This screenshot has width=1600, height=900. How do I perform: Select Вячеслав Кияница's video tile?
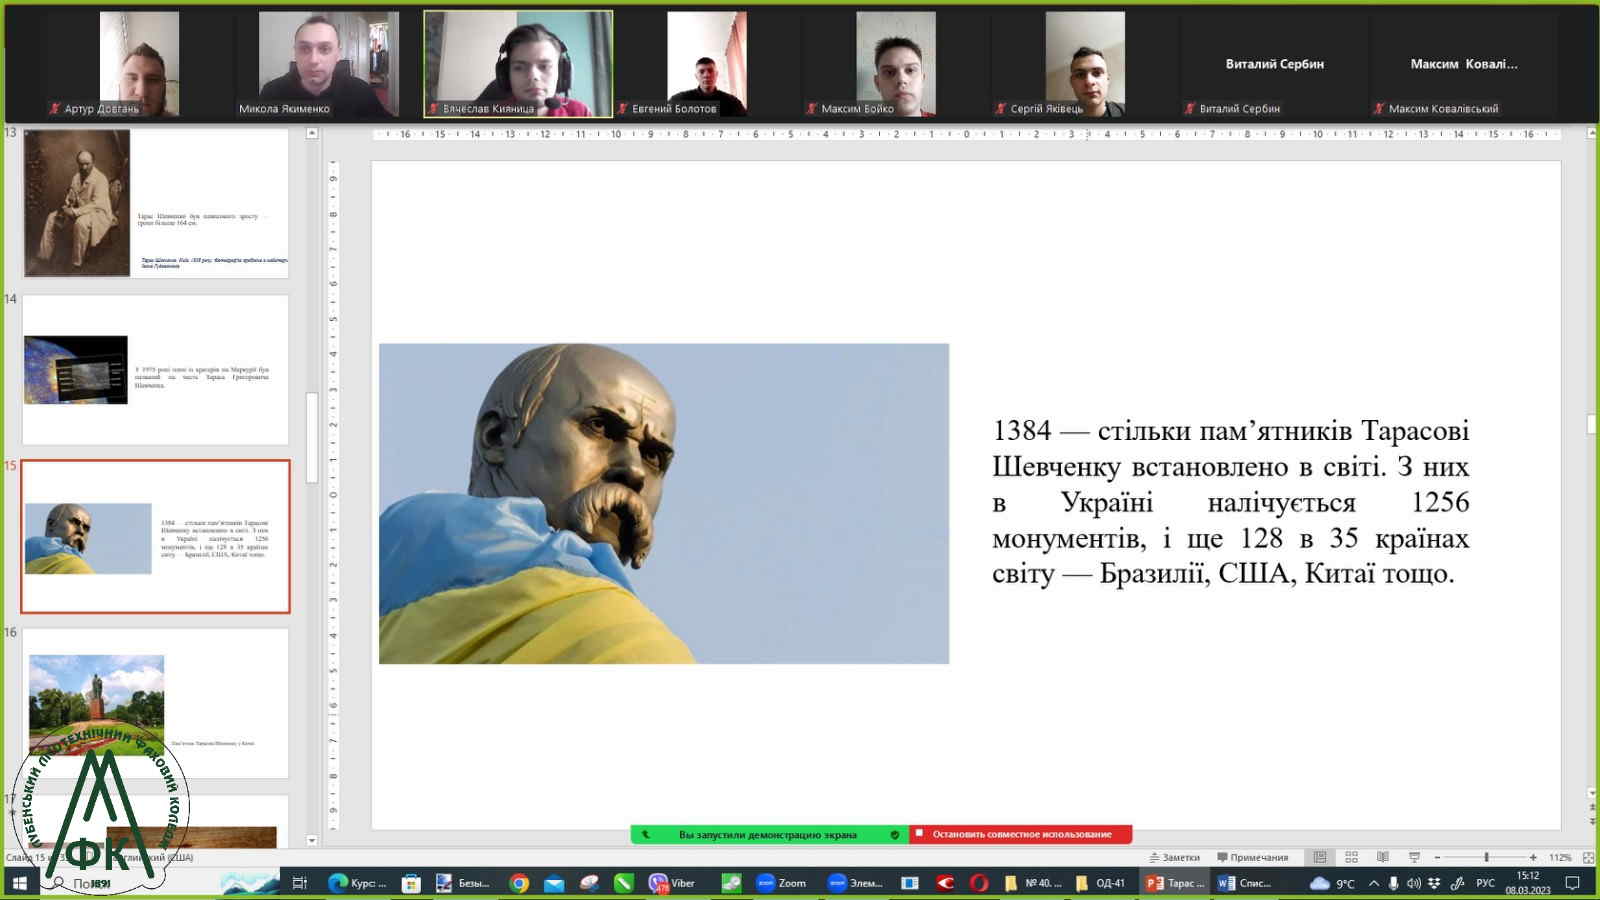[x=518, y=64]
